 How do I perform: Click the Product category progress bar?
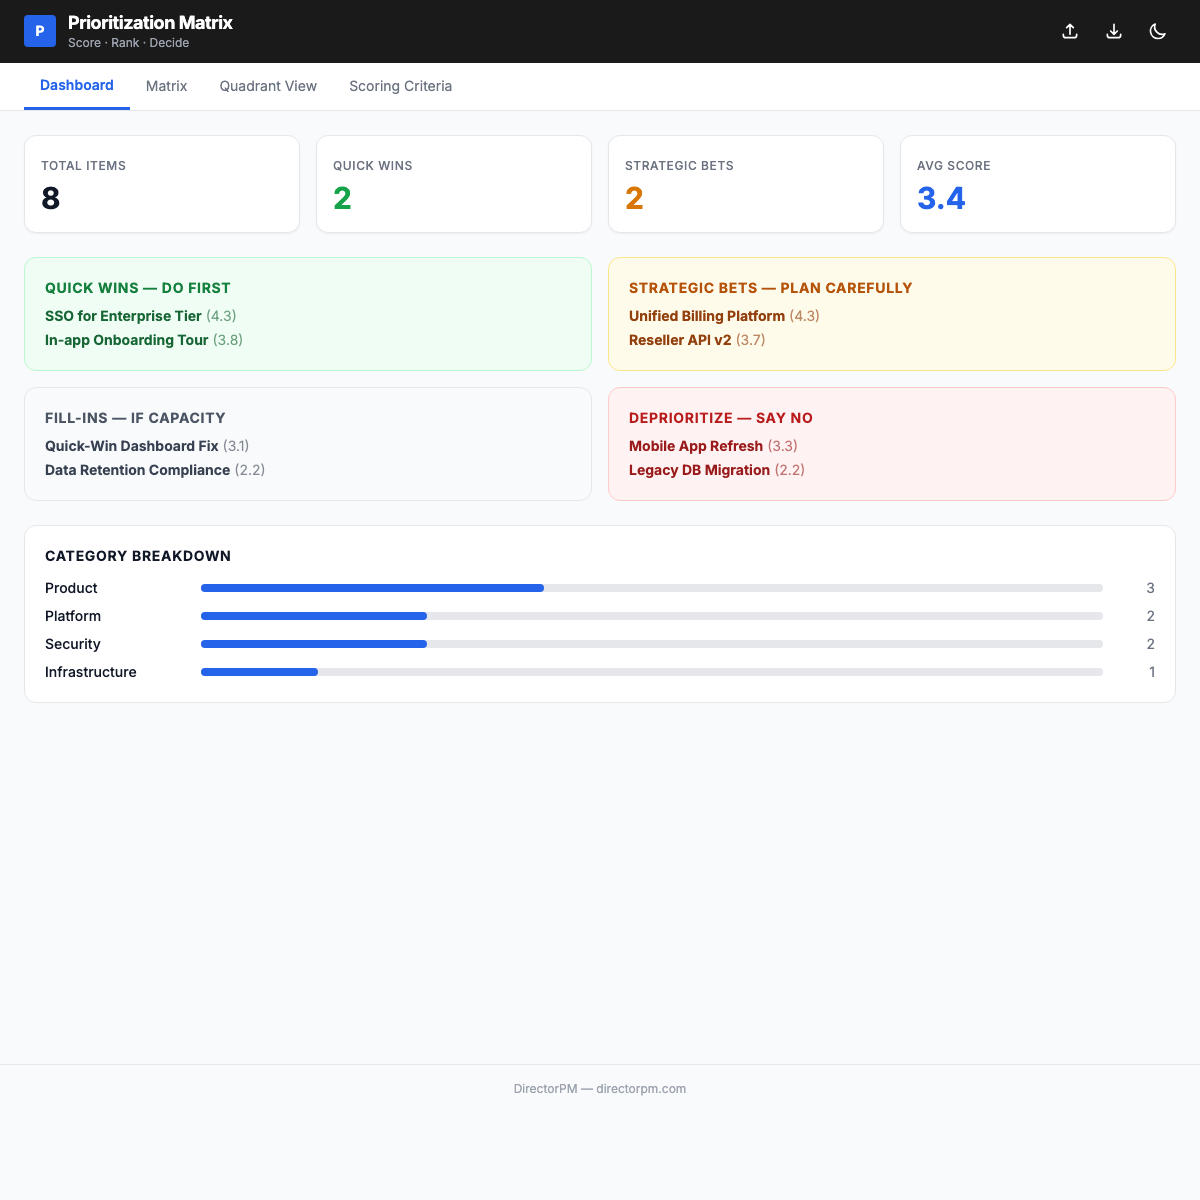[652, 588]
